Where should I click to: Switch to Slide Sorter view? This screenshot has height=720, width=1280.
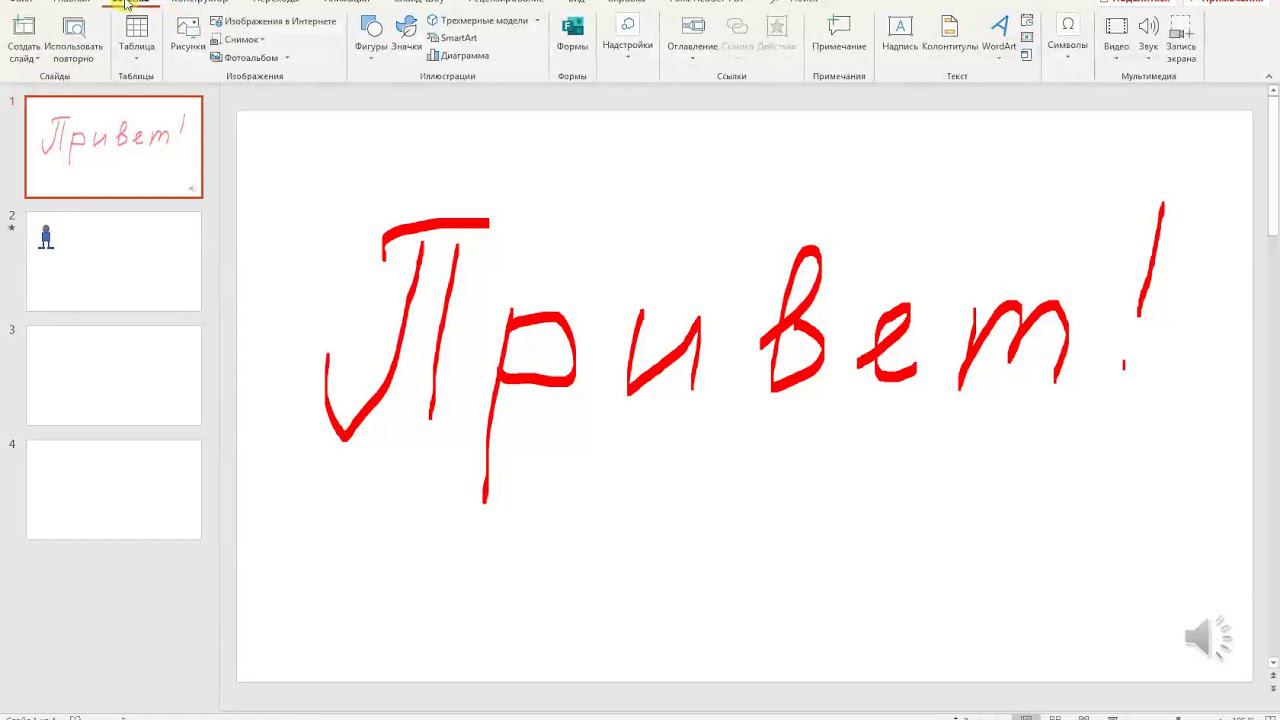point(1055,717)
